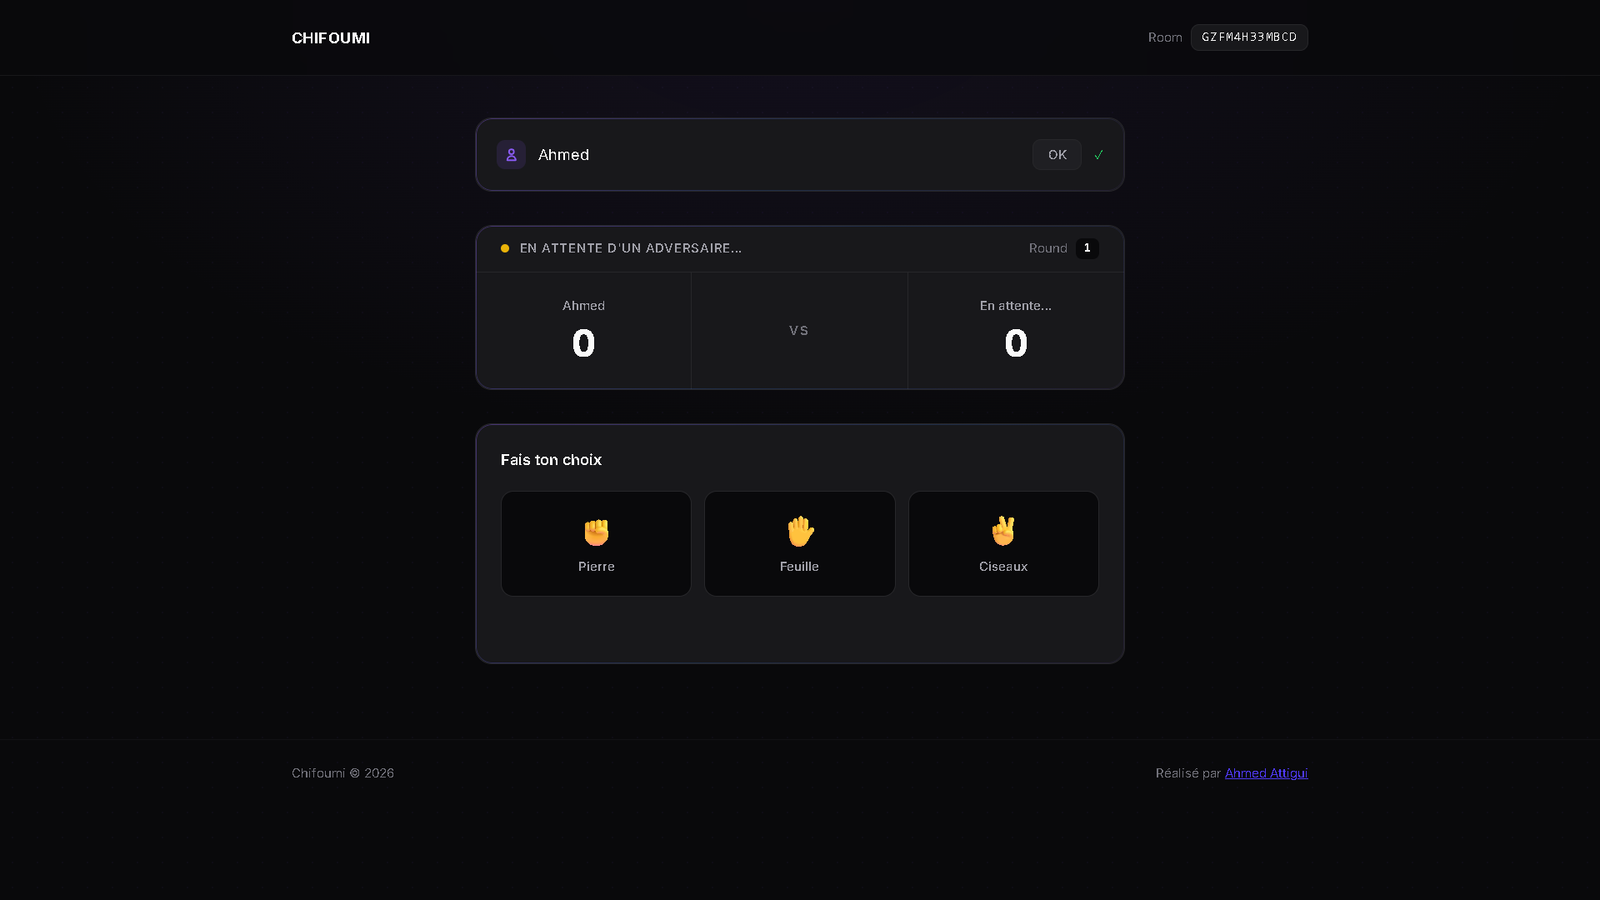The image size is (1600, 900).
Task: Click the opponent's zero score
Action: (x=1016, y=344)
